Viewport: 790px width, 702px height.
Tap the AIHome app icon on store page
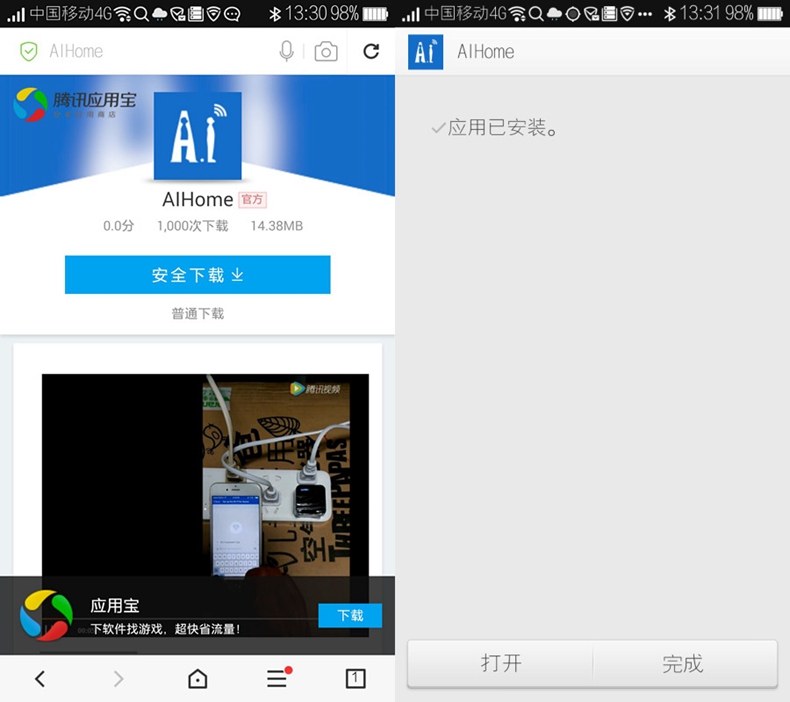[x=197, y=136]
